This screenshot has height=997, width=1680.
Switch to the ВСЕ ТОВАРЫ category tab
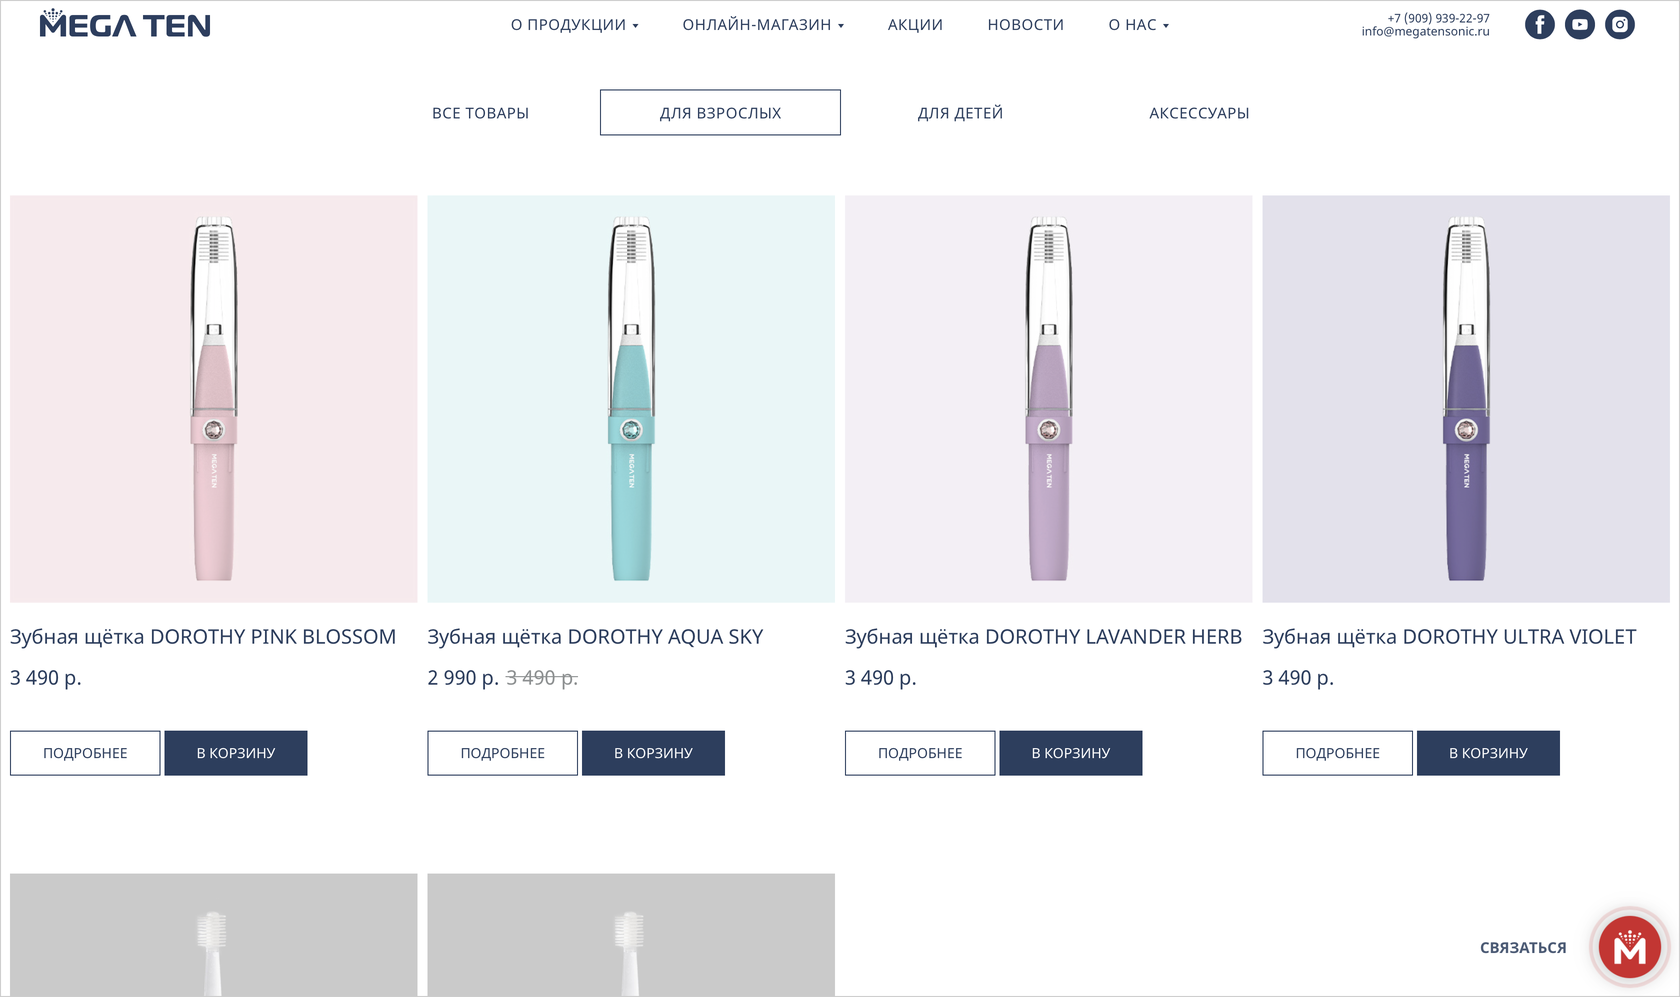[x=480, y=113]
